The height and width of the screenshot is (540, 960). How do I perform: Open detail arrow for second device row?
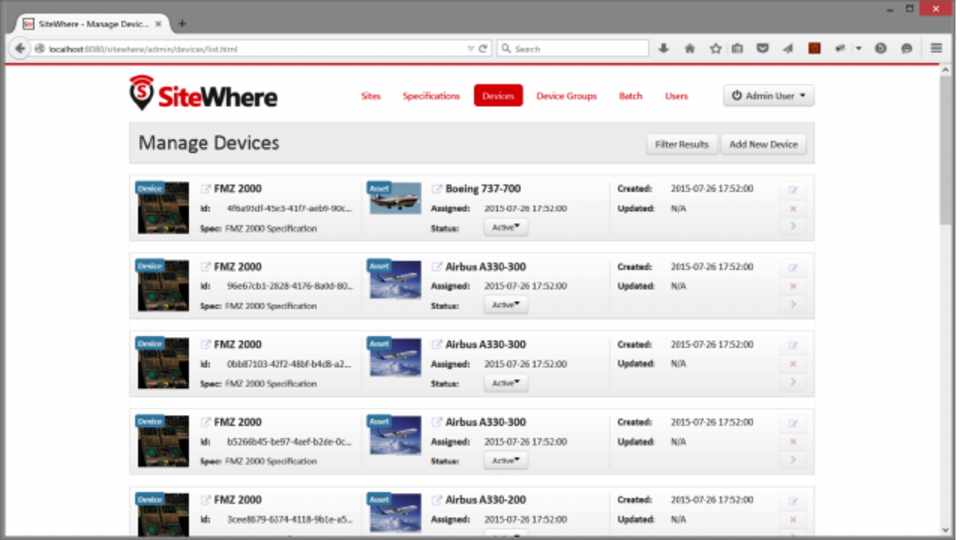(793, 305)
